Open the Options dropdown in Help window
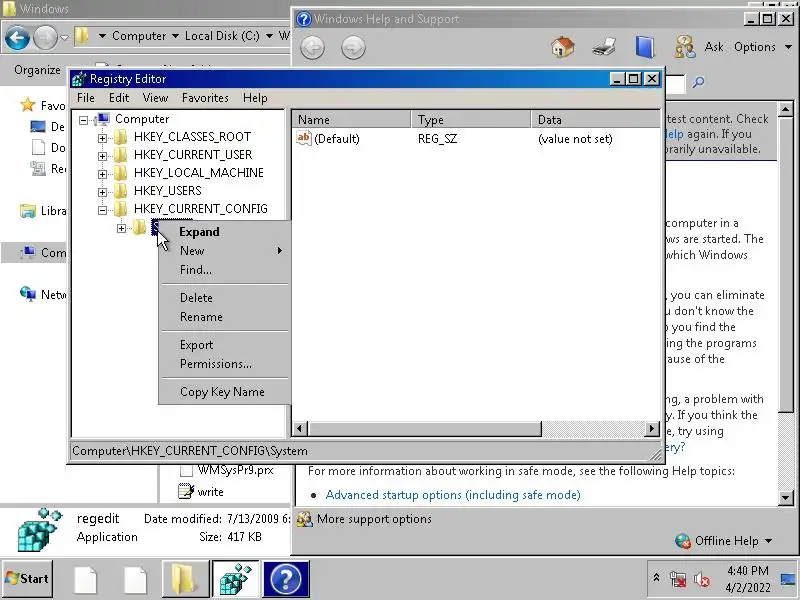The height and width of the screenshot is (600, 800). (x=763, y=47)
